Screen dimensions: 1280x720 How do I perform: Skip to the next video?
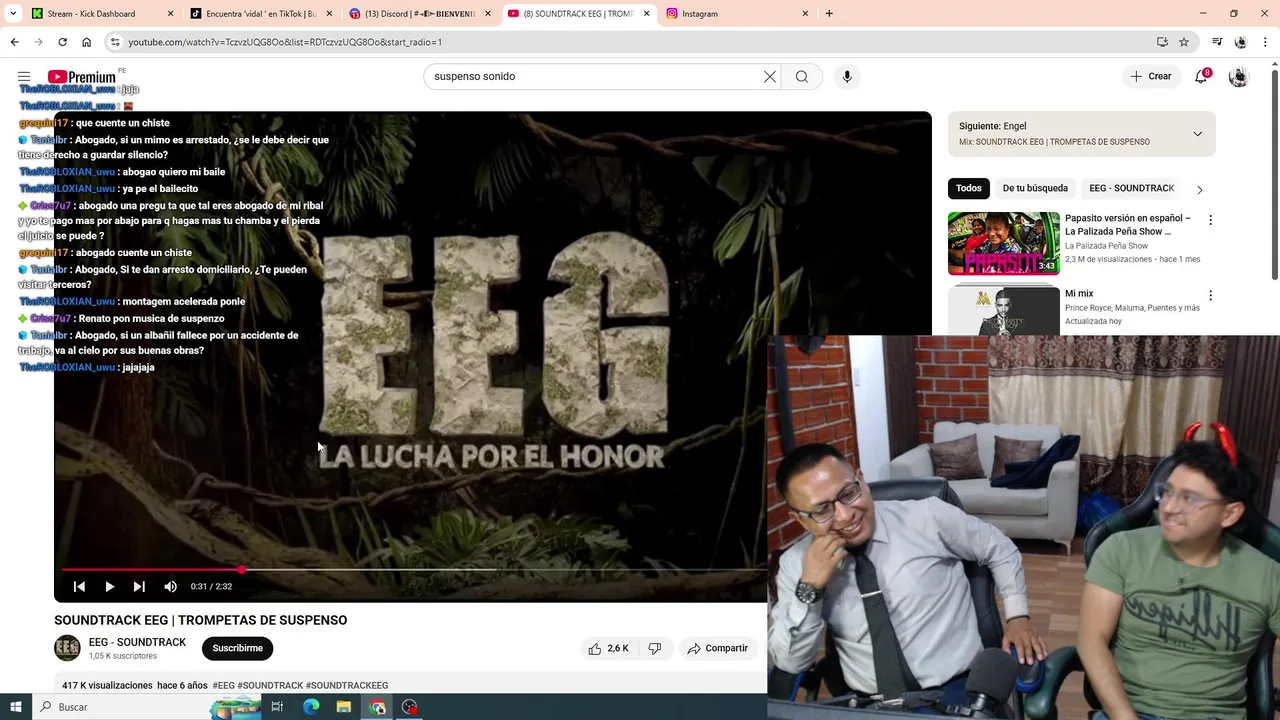pyautogui.click(x=139, y=587)
